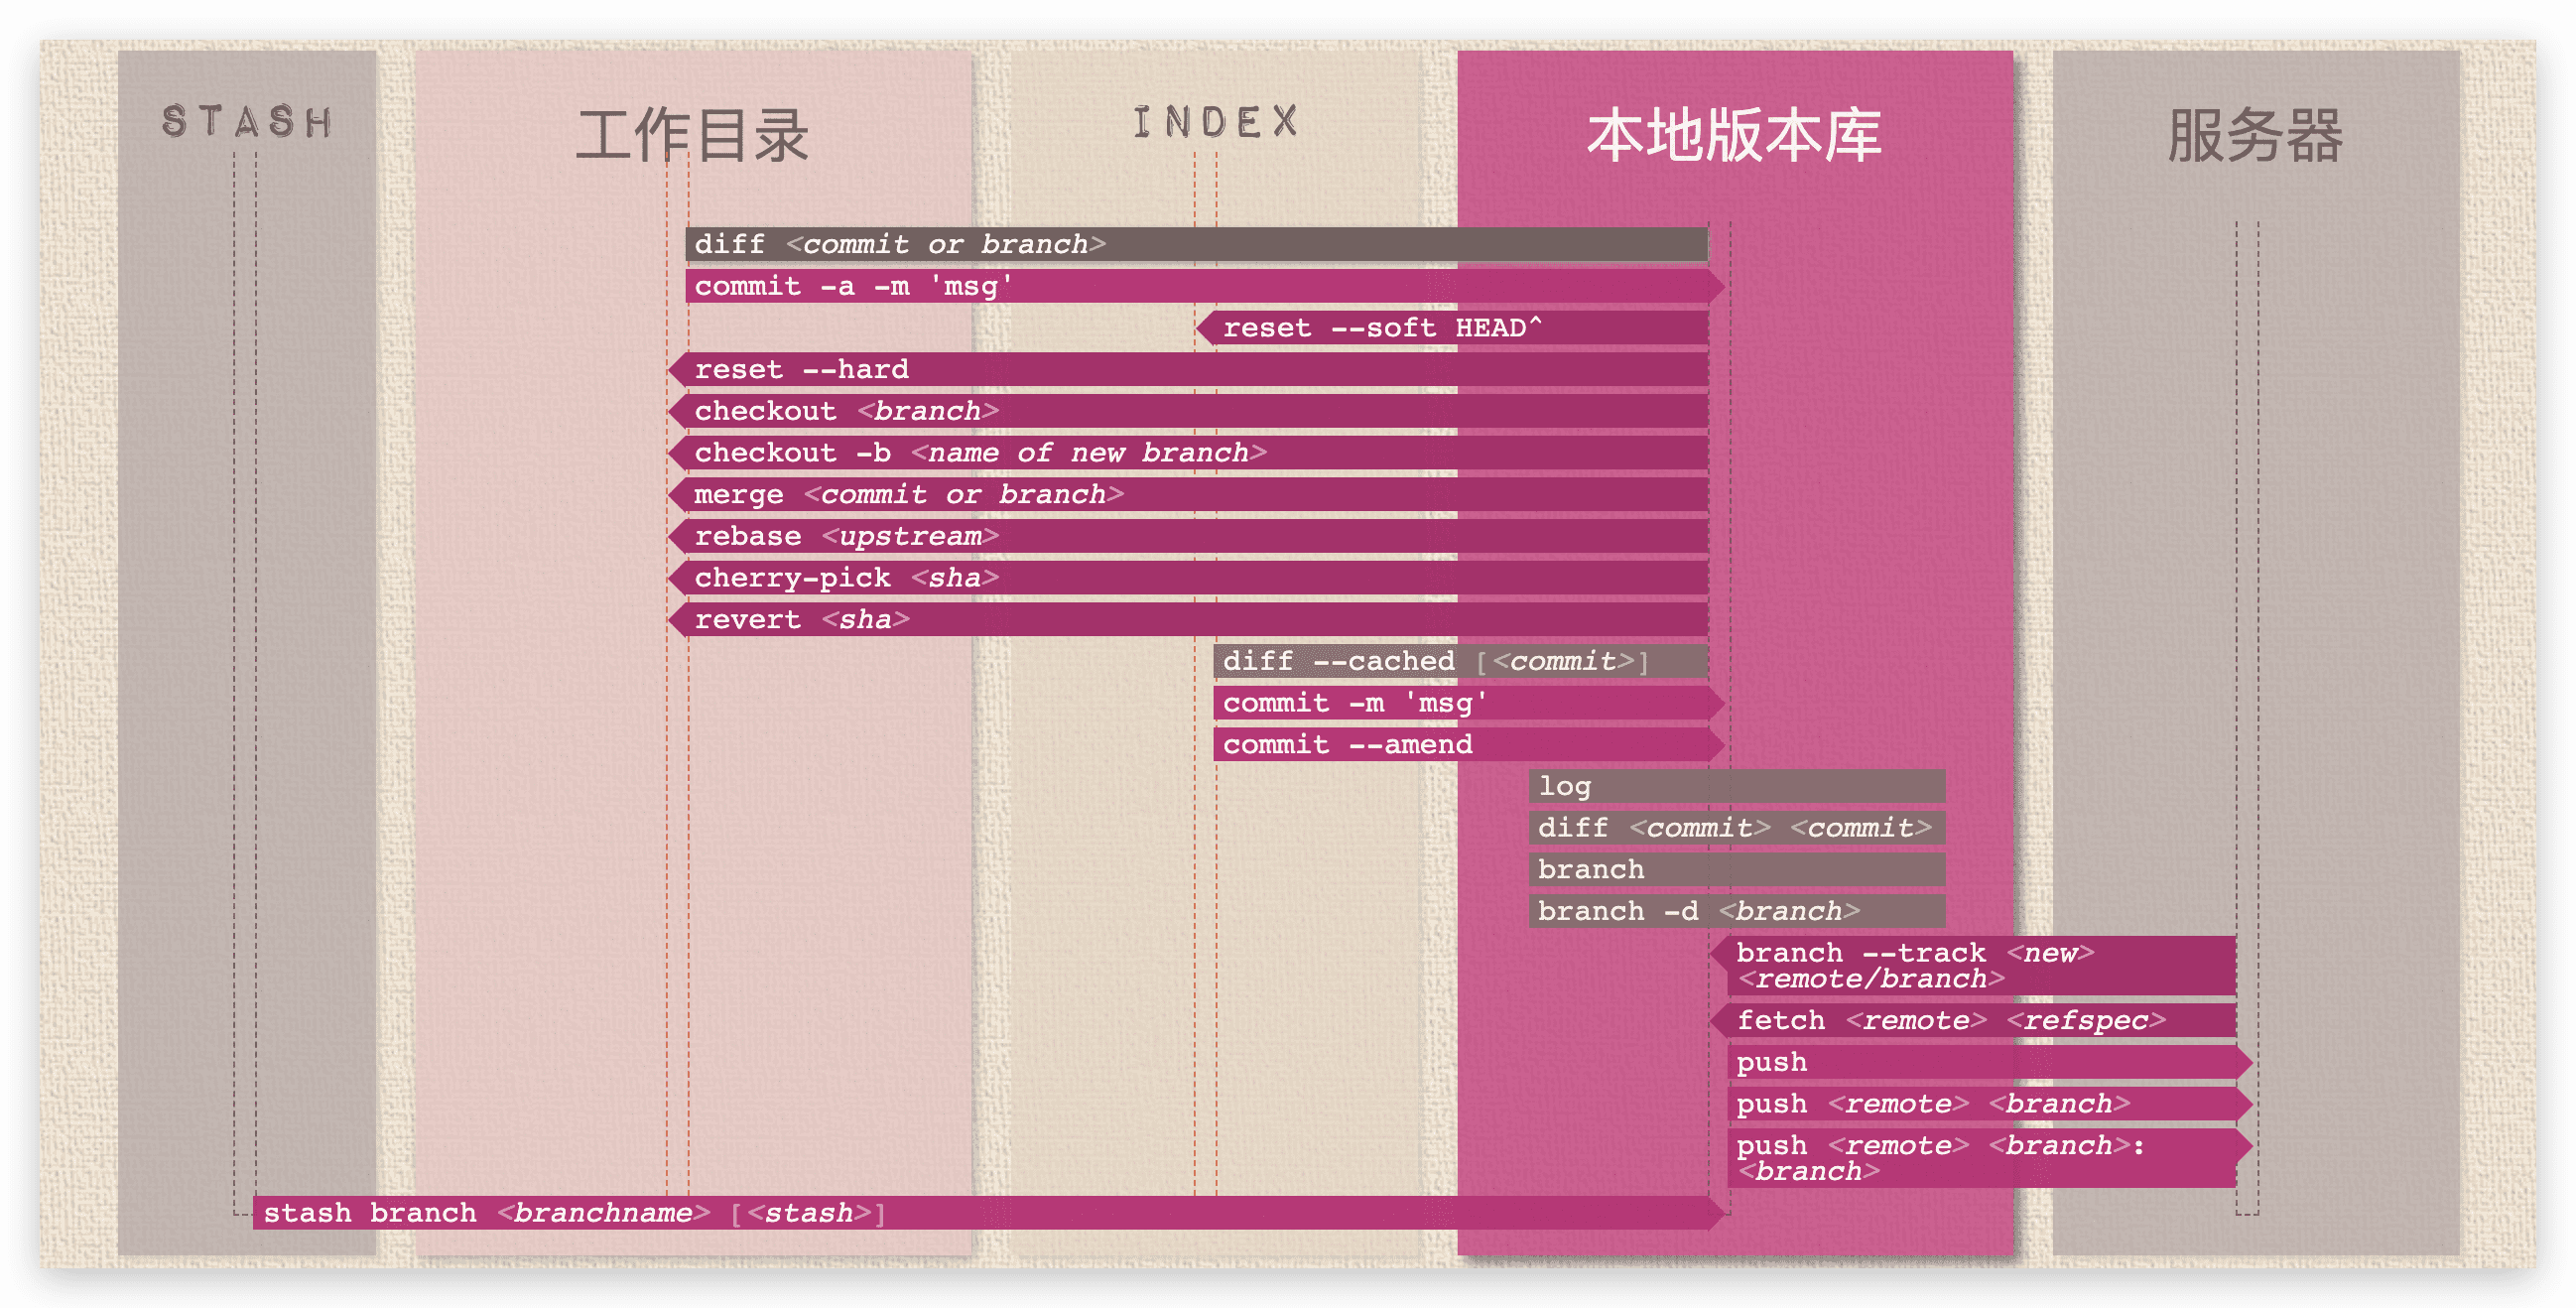Choose the 'reset --hard' command bar
Screen dimensions: 2576x1308
click(1188, 369)
